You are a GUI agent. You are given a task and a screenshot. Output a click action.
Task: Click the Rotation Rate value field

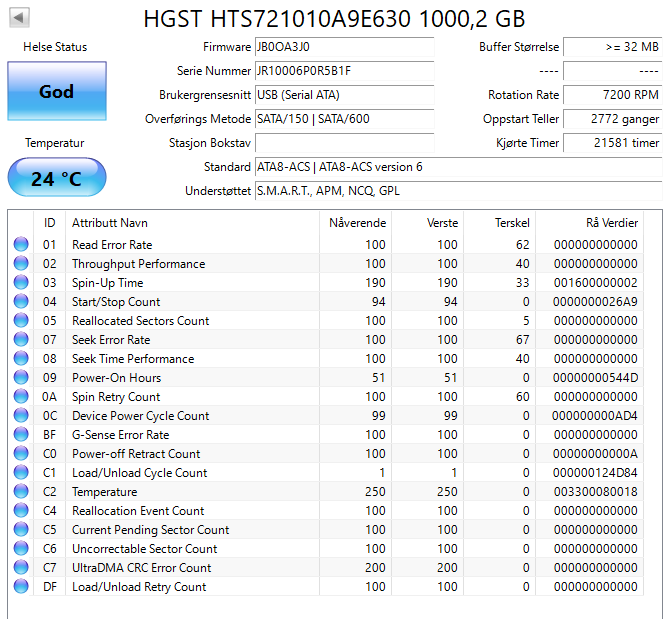pyautogui.click(x=612, y=95)
